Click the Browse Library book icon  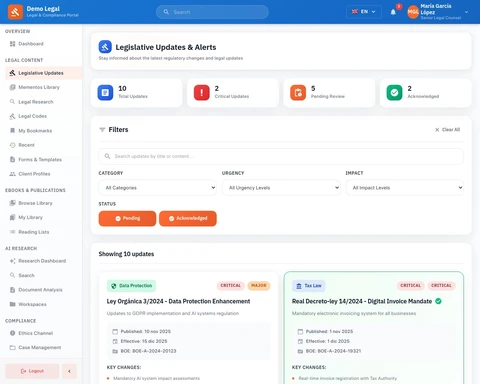click(x=13, y=203)
